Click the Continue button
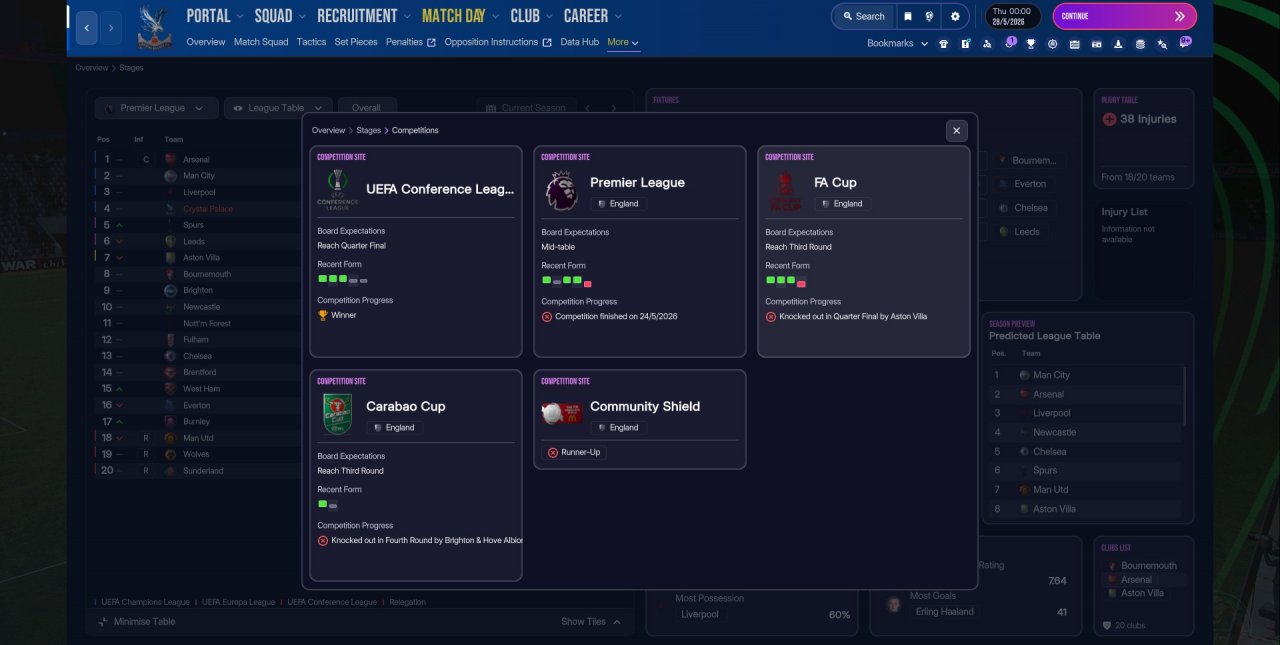The width and height of the screenshot is (1280, 645). click(1124, 16)
